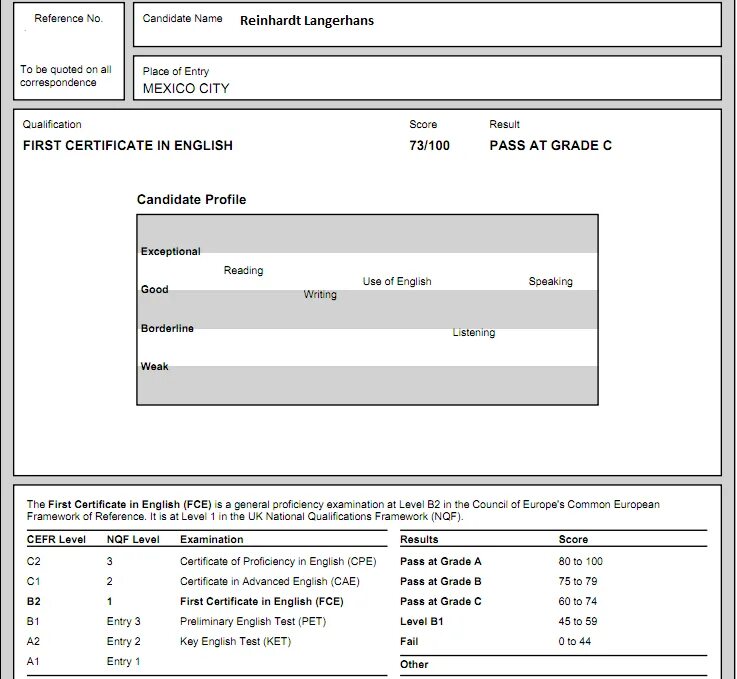Select the 'Speaking' marker in the profile

coord(550,281)
